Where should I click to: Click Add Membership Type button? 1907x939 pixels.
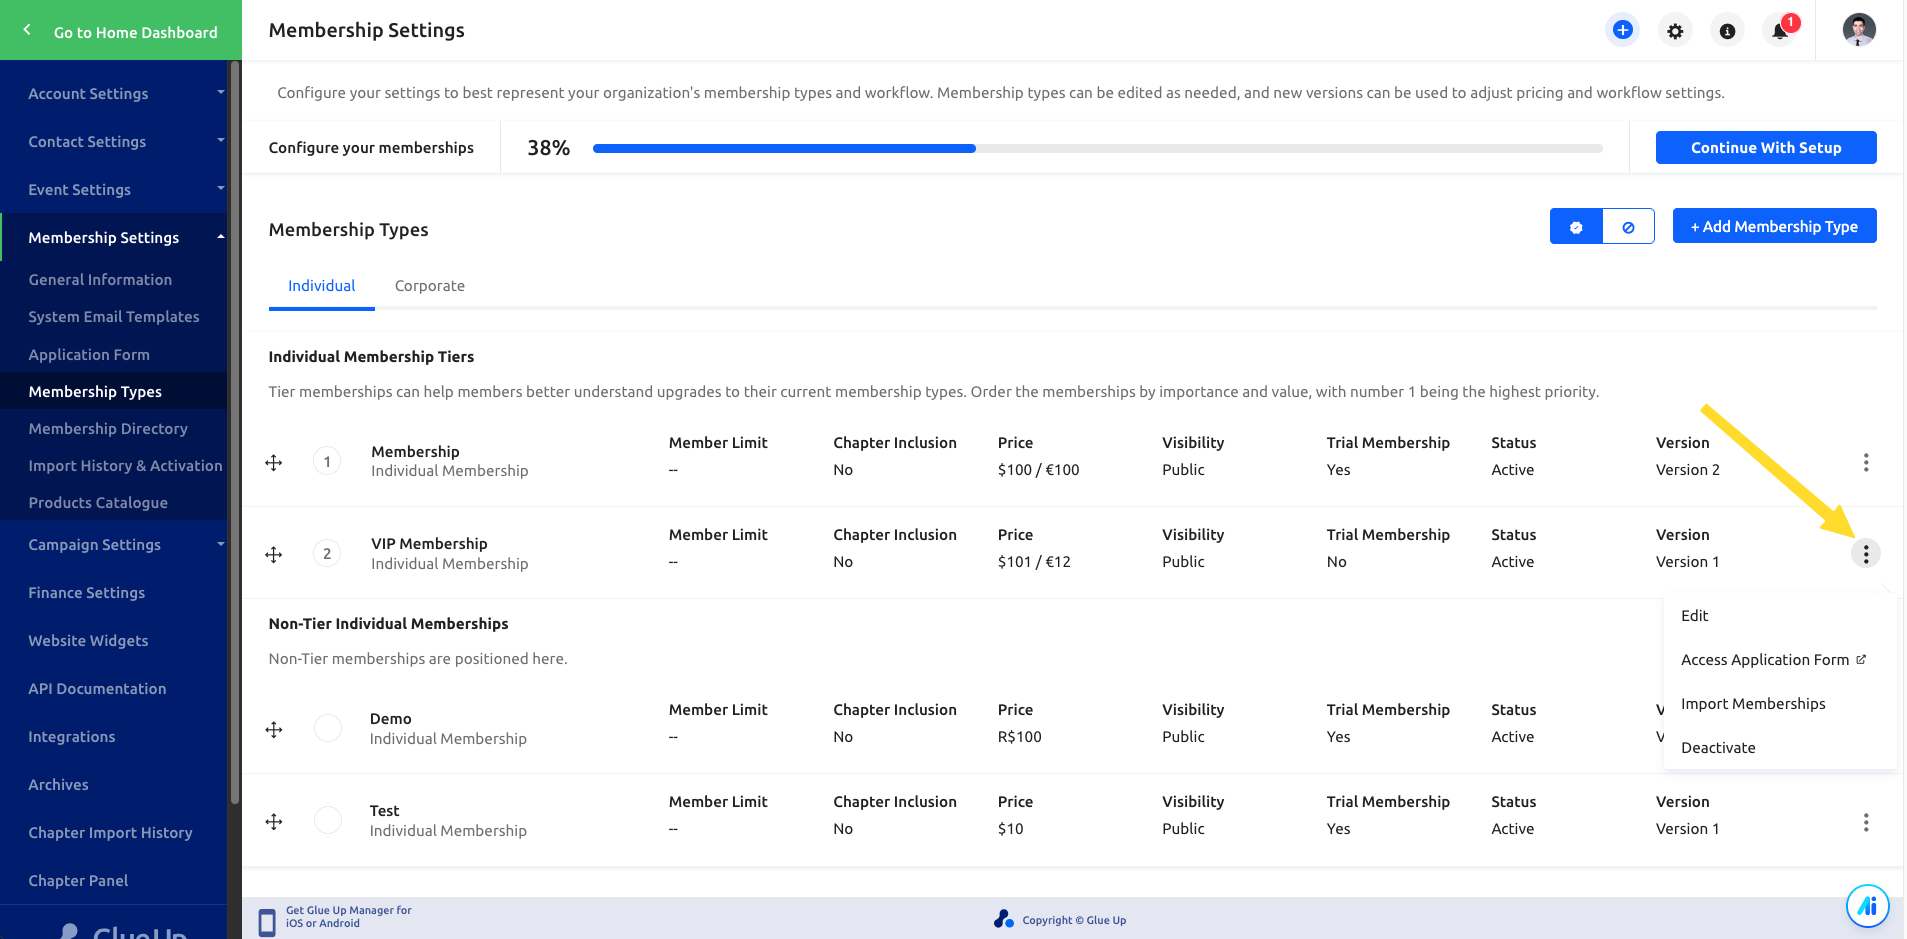click(1774, 227)
